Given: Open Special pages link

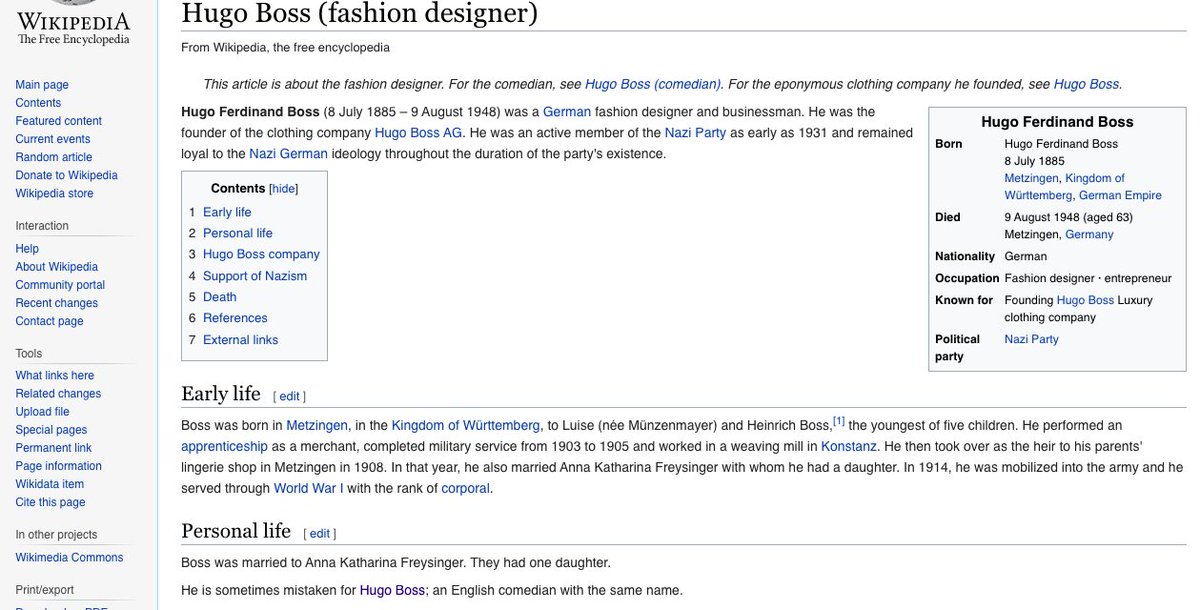Looking at the screenshot, I should click(51, 429).
